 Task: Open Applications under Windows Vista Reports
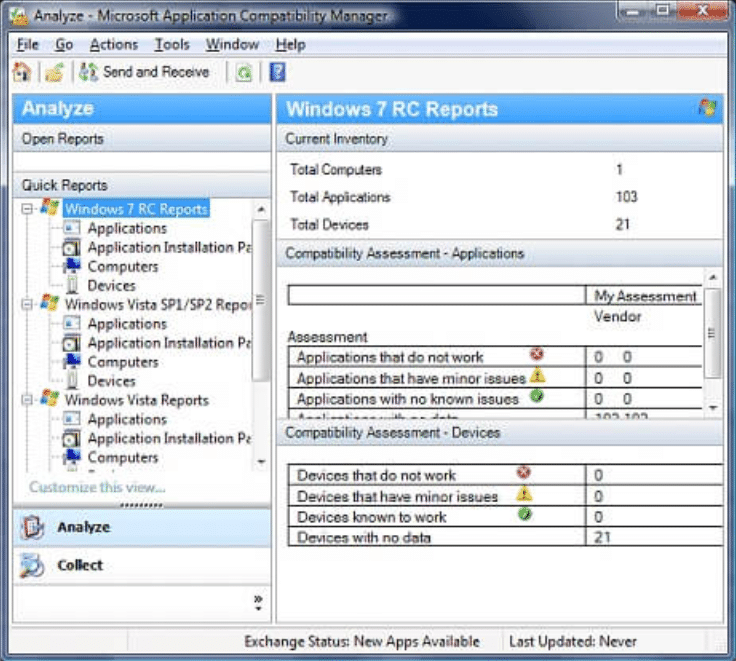[127, 419]
